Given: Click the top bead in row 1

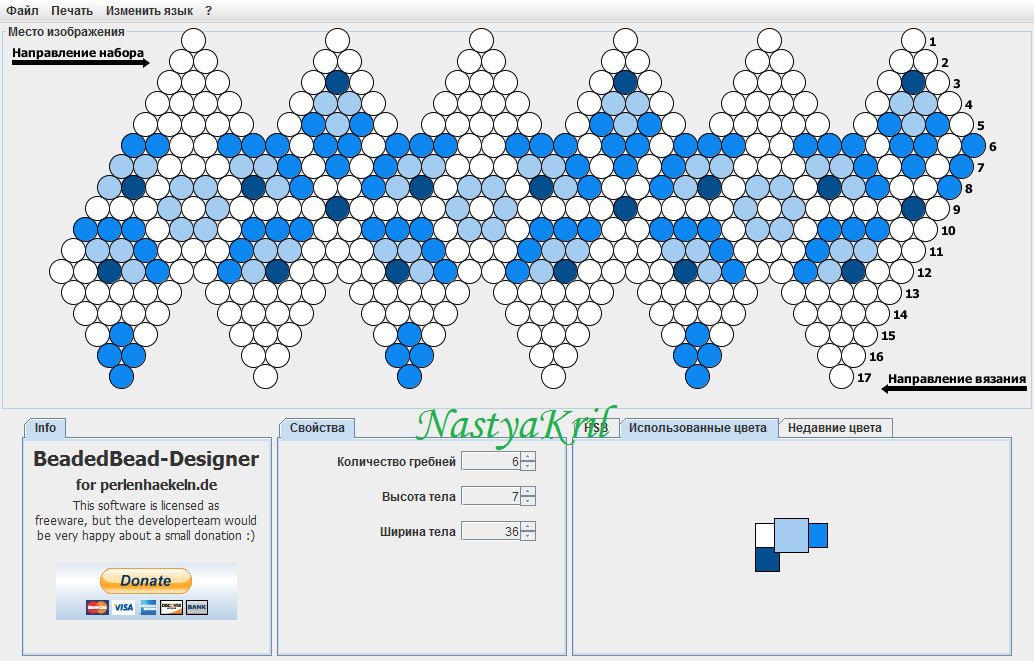Looking at the screenshot, I should (x=913, y=41).
